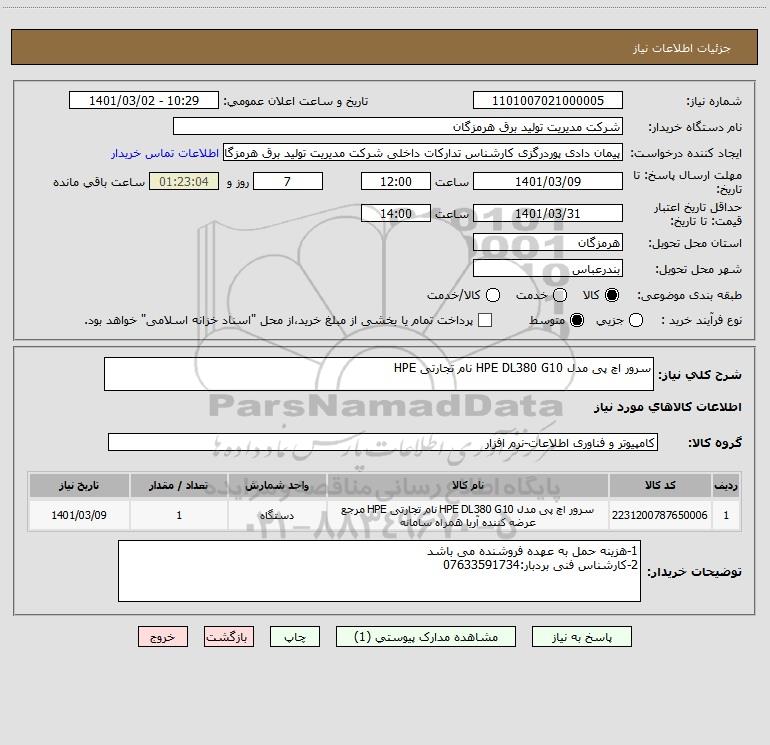Click the 12:00 deadline time field
Screen dimensions: 770x745
pos(396,181)
